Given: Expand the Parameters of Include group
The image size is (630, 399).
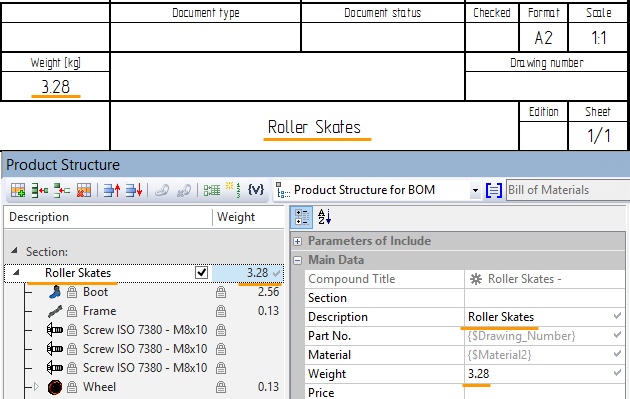Looking at the screenshot, I should (x=297, y=241).
